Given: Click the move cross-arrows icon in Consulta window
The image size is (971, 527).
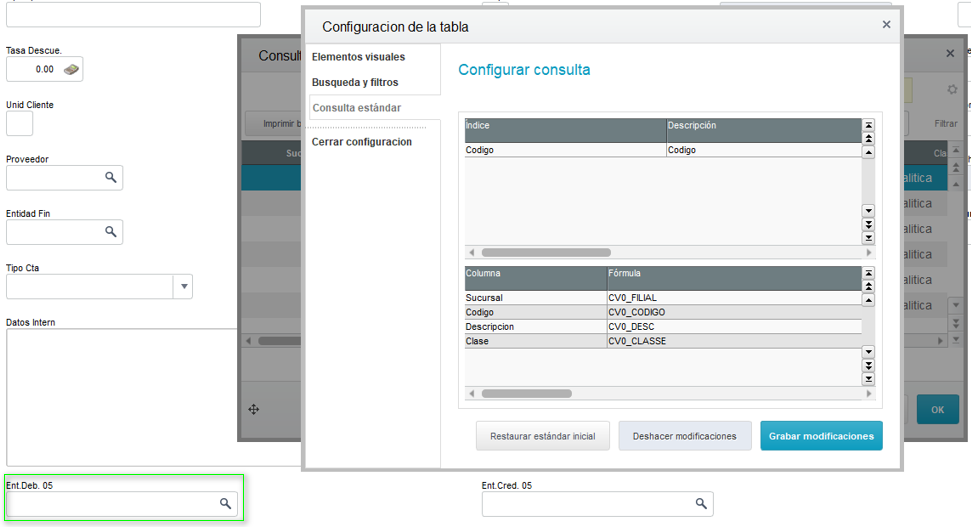Looking at the screenshot, I should [254, 409].
